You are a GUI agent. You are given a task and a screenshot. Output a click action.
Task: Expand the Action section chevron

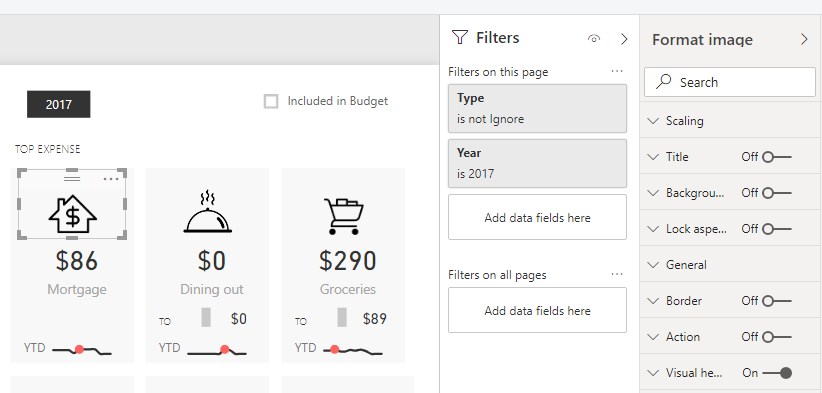[x=653, y=337]
